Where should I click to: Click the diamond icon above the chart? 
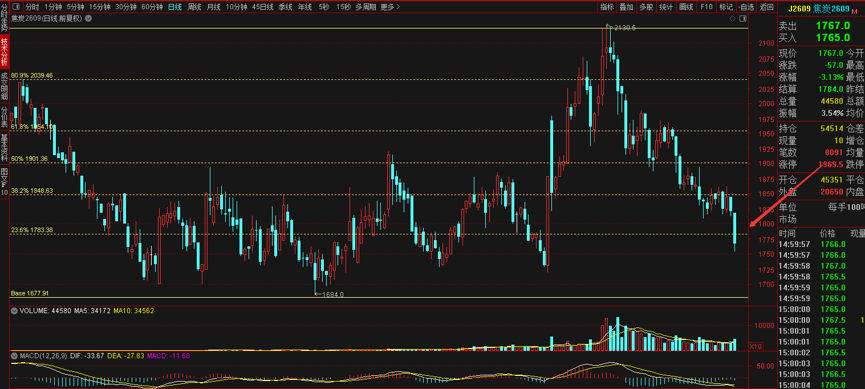click(x=732, y=18)
